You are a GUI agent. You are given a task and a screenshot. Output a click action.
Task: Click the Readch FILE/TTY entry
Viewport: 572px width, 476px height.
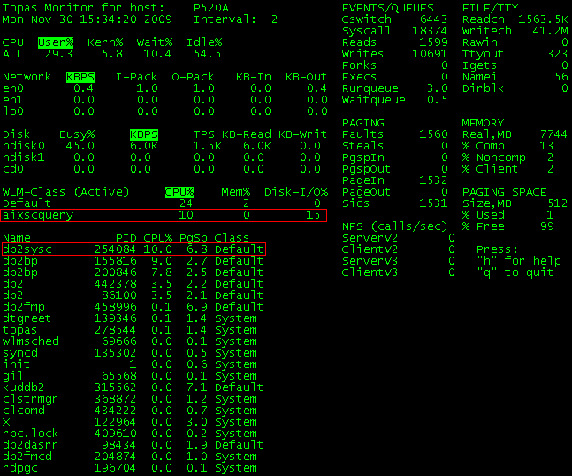click(515, 19)
